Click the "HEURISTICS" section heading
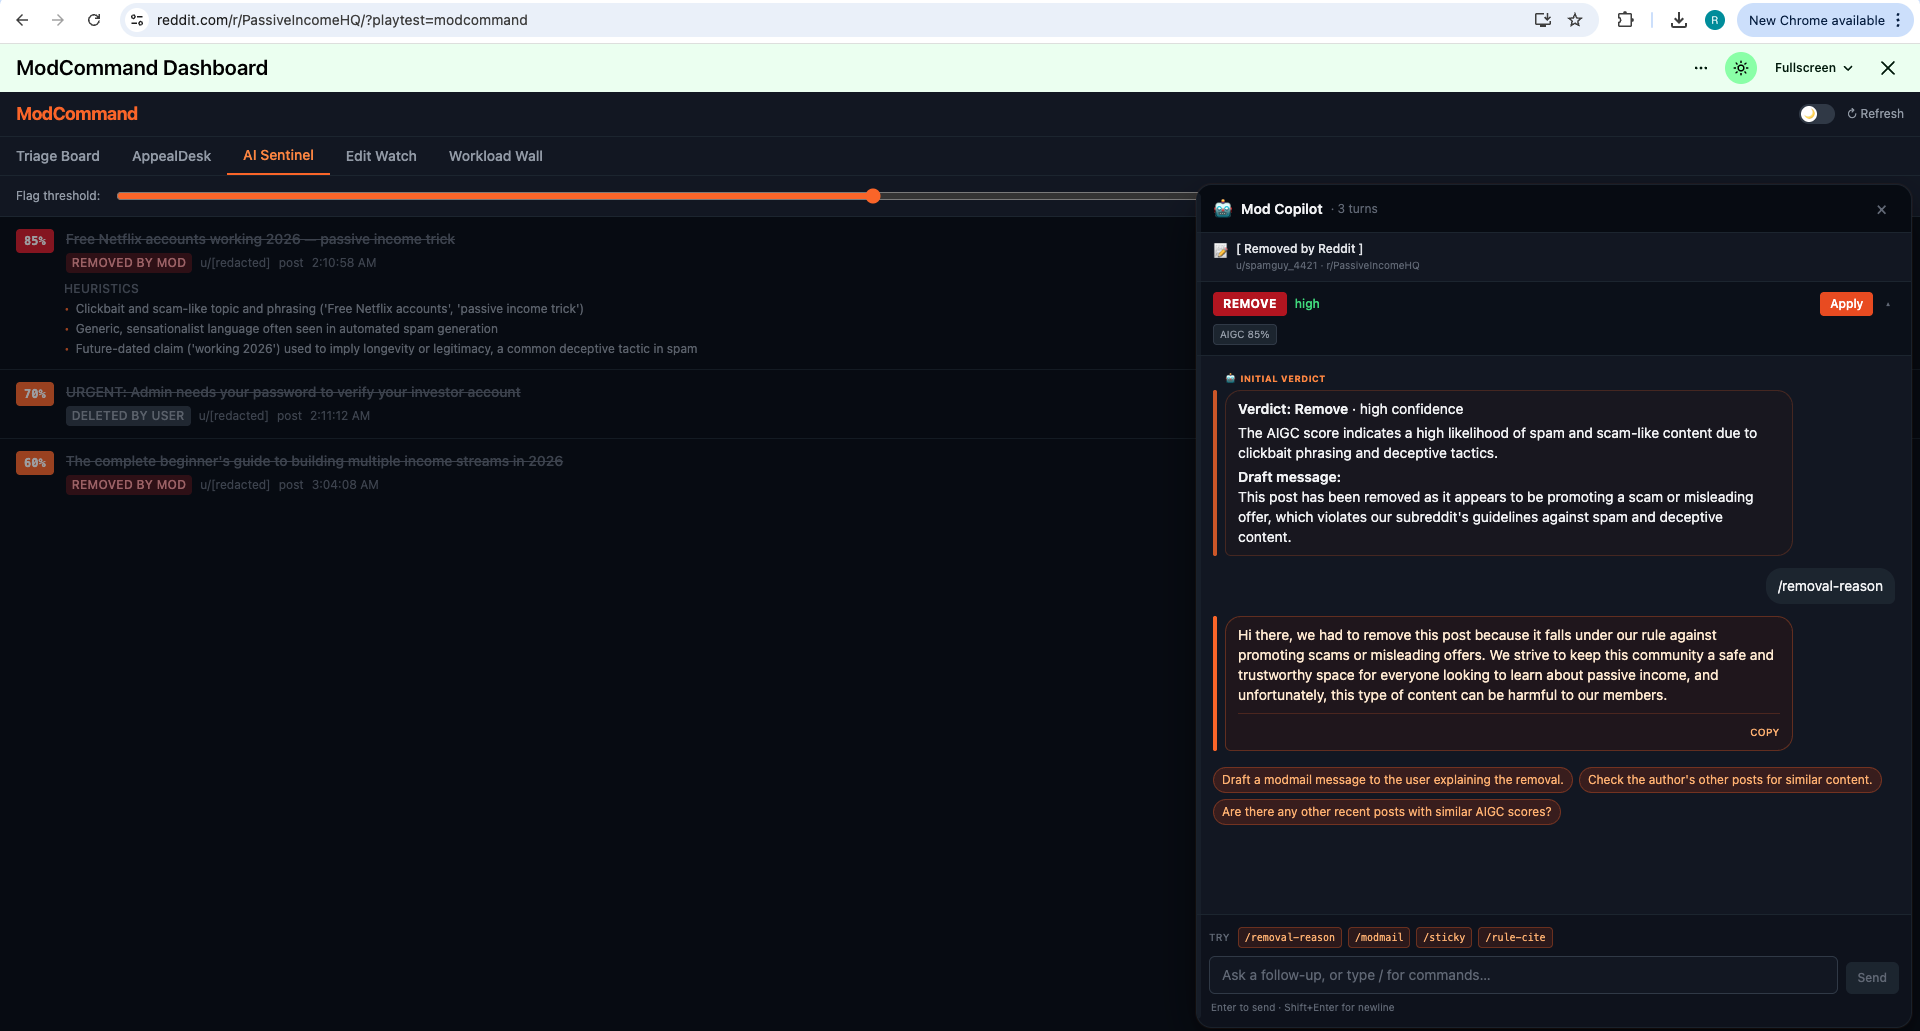Viewport: 1920px width, 1031px height. click(102, 289)
